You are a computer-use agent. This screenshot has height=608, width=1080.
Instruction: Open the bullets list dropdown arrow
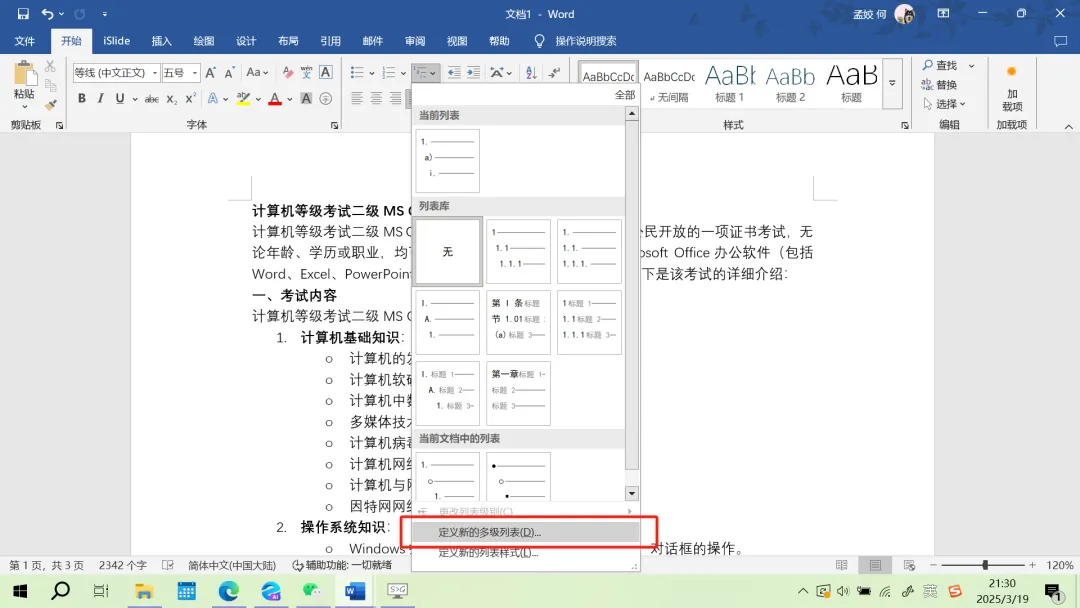coord(372,73)
